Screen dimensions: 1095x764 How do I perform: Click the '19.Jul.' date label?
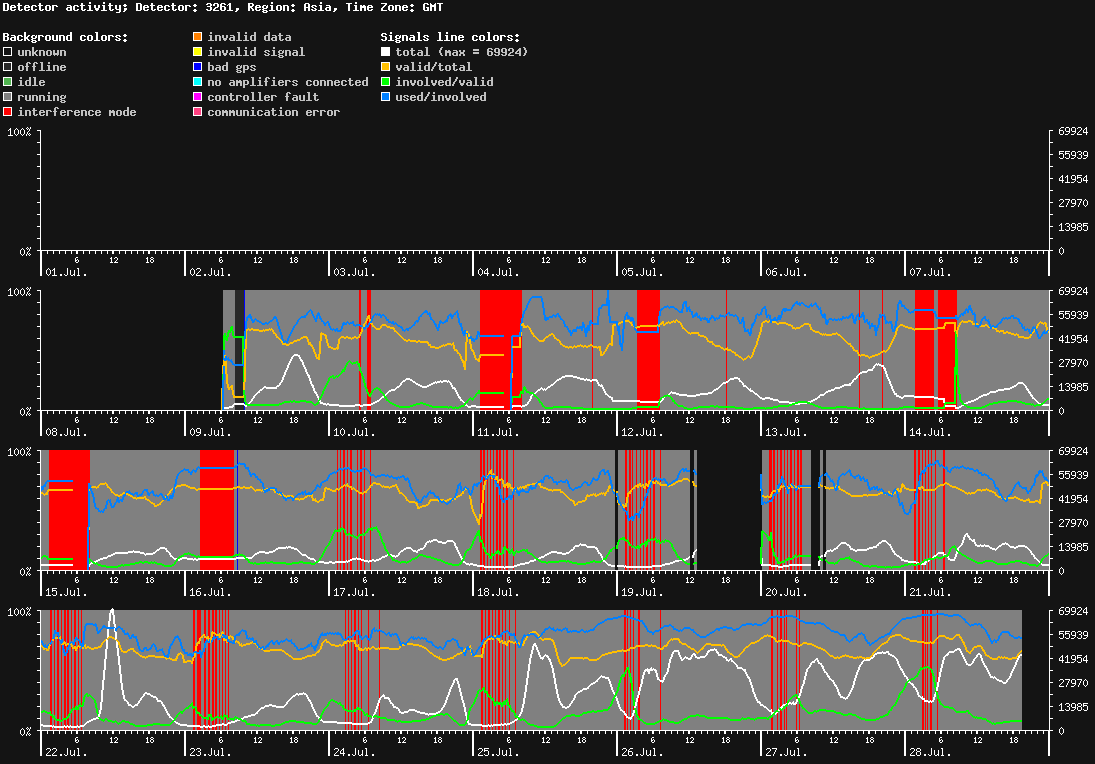[x=642, y=592]
